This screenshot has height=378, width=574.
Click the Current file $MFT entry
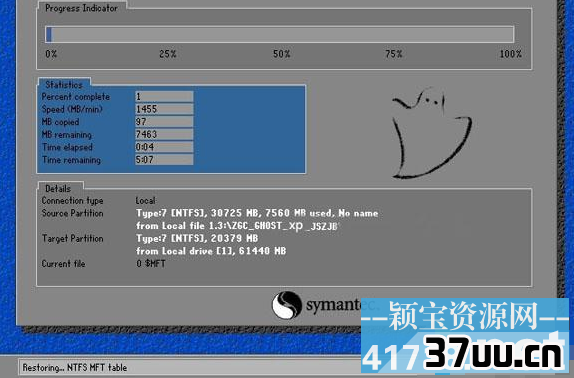151,263
